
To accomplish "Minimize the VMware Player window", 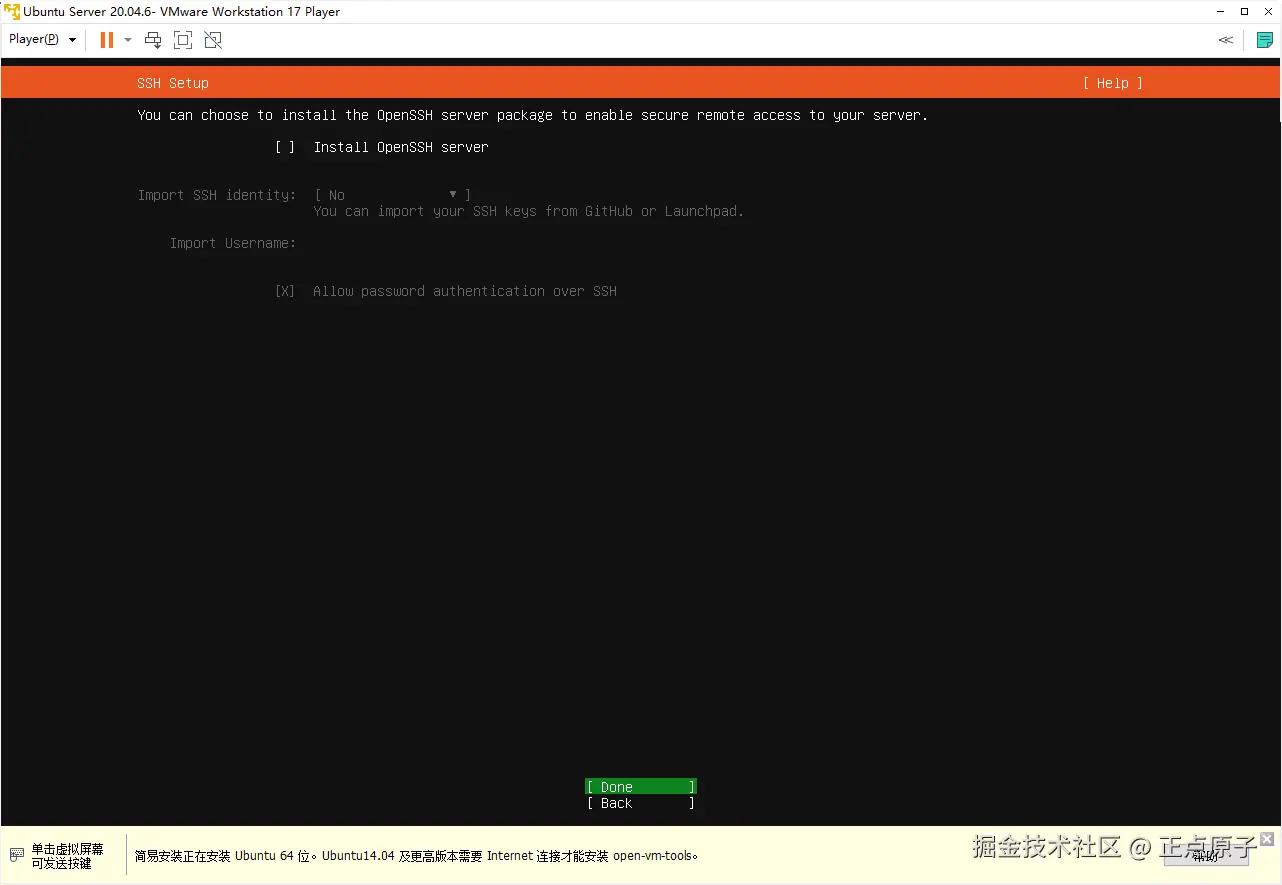I will click(1219, 12).
